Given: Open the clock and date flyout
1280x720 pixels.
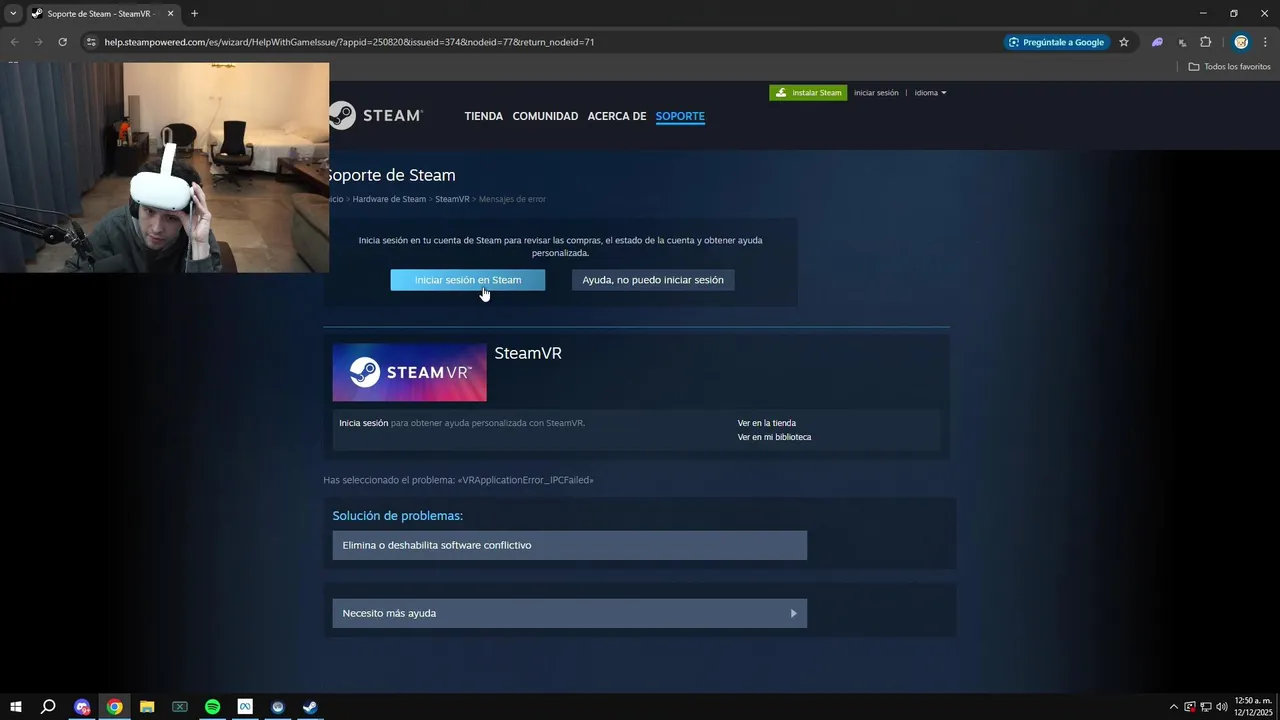Looking at the screenshot, I should [1253, 707].
